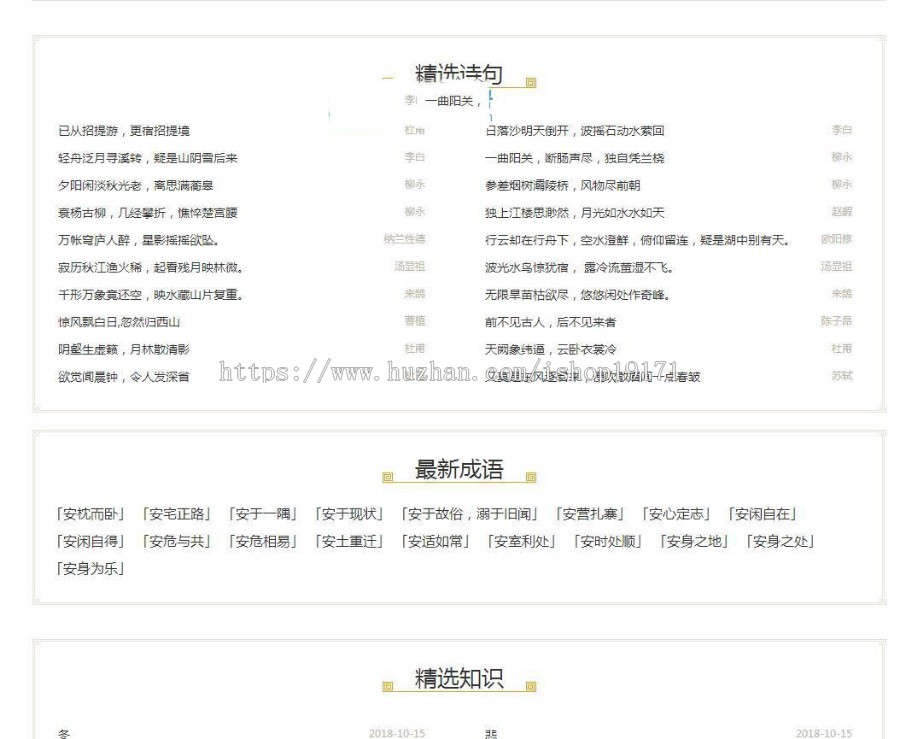Click the ornament icon left of 精选知识 heading
This screenshot has height=739, width=900.
click(x=389, y=684)
